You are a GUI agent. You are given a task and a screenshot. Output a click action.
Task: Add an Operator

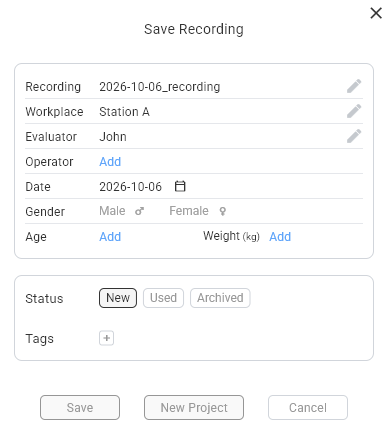pos(110,162)
